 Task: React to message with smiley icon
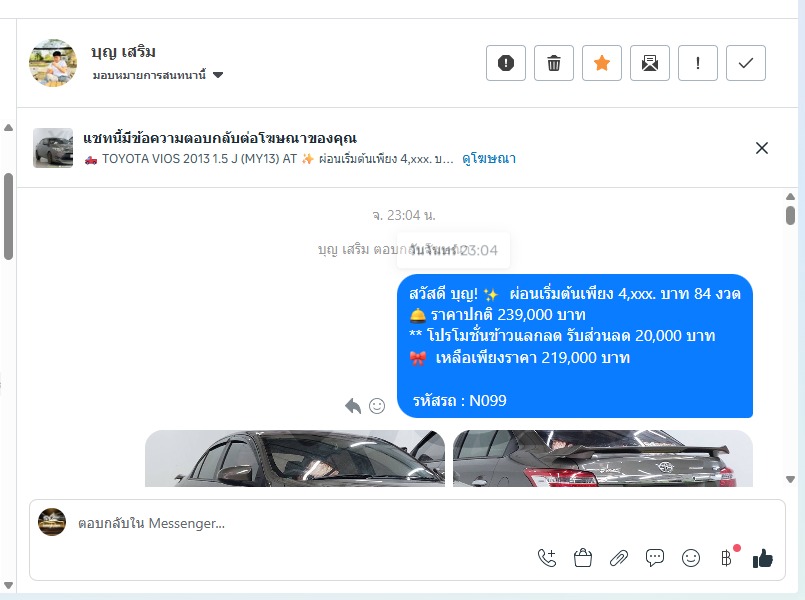pyautogui.click(x=377, y=406)
